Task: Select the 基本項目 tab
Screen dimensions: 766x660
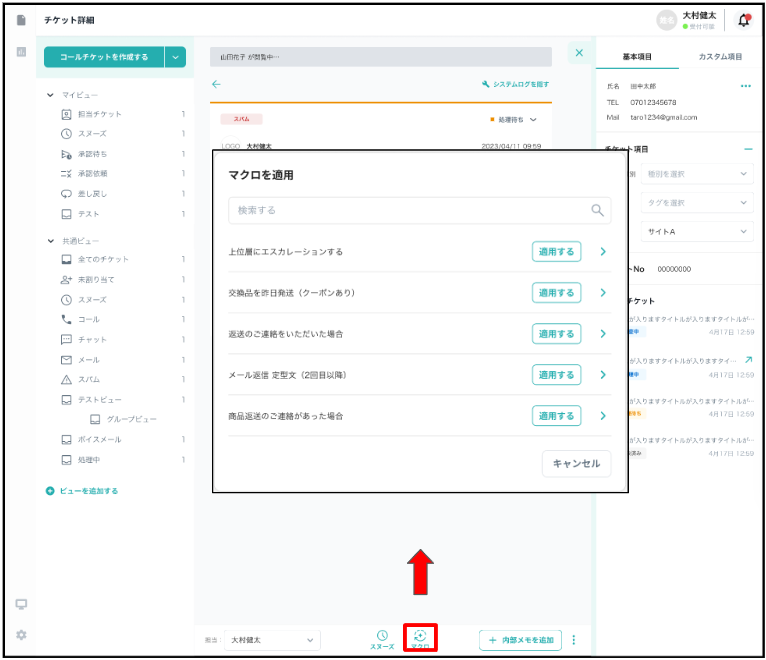Action: (637, 57)
